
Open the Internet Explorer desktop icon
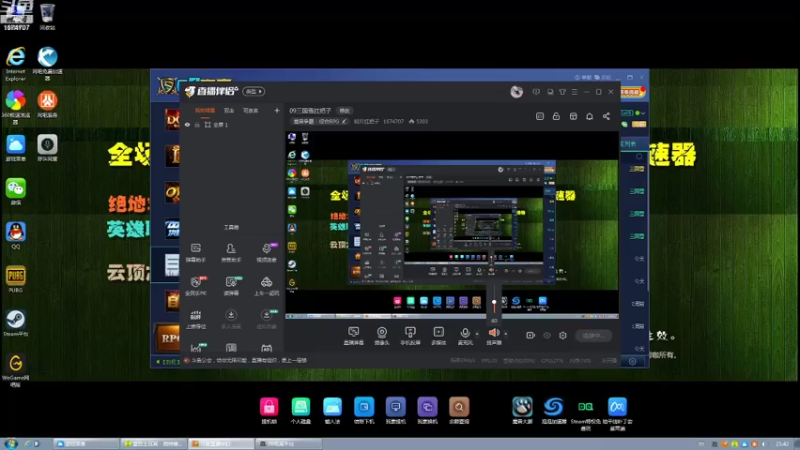(15, 64)
